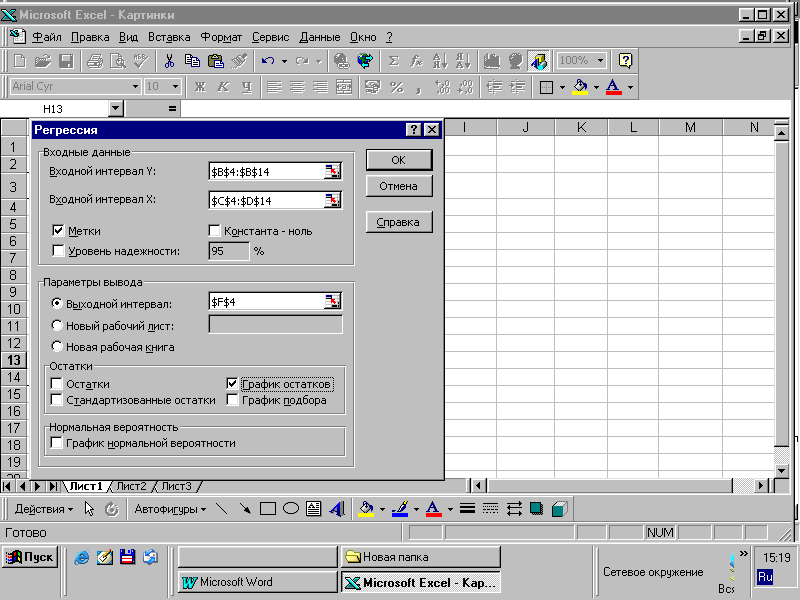Click the Sort Ascending icon
The height and width of the screenshot is (600, 800).
(439, 61)
